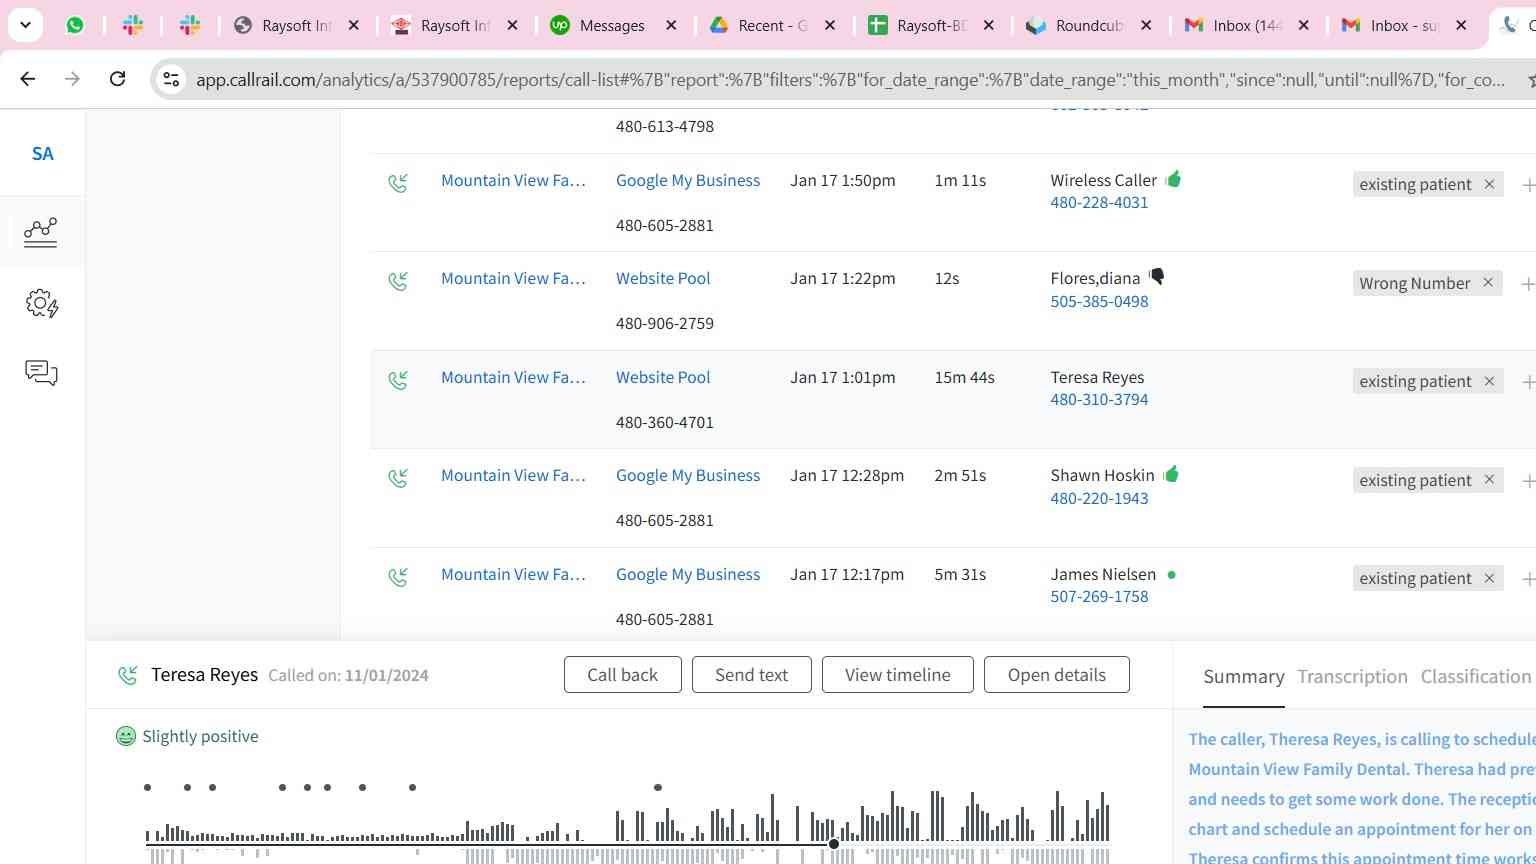
Task: Remove existing patient tag from Shawn Hoskin row
Action: coord(1489,480)
